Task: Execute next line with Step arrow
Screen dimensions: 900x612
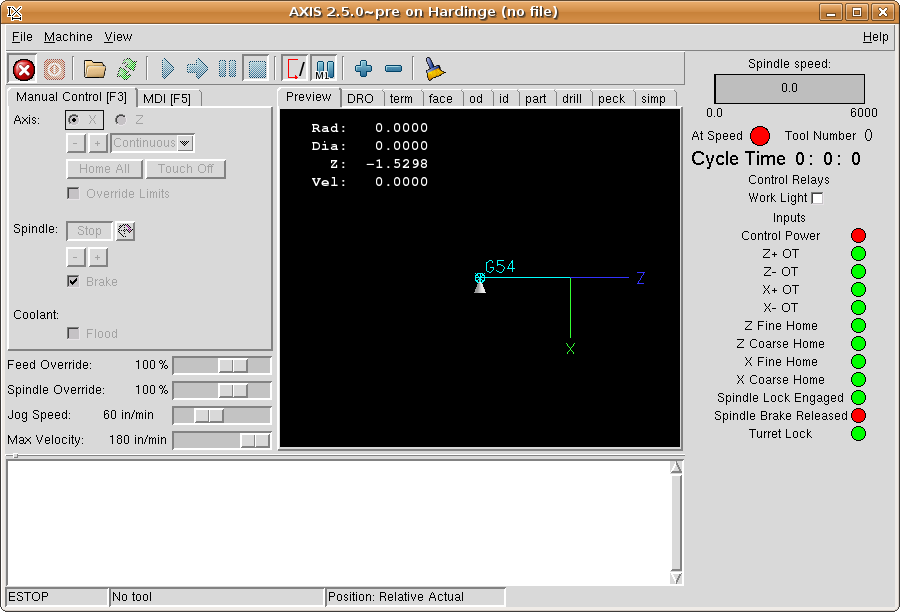Action: [197, 69]
